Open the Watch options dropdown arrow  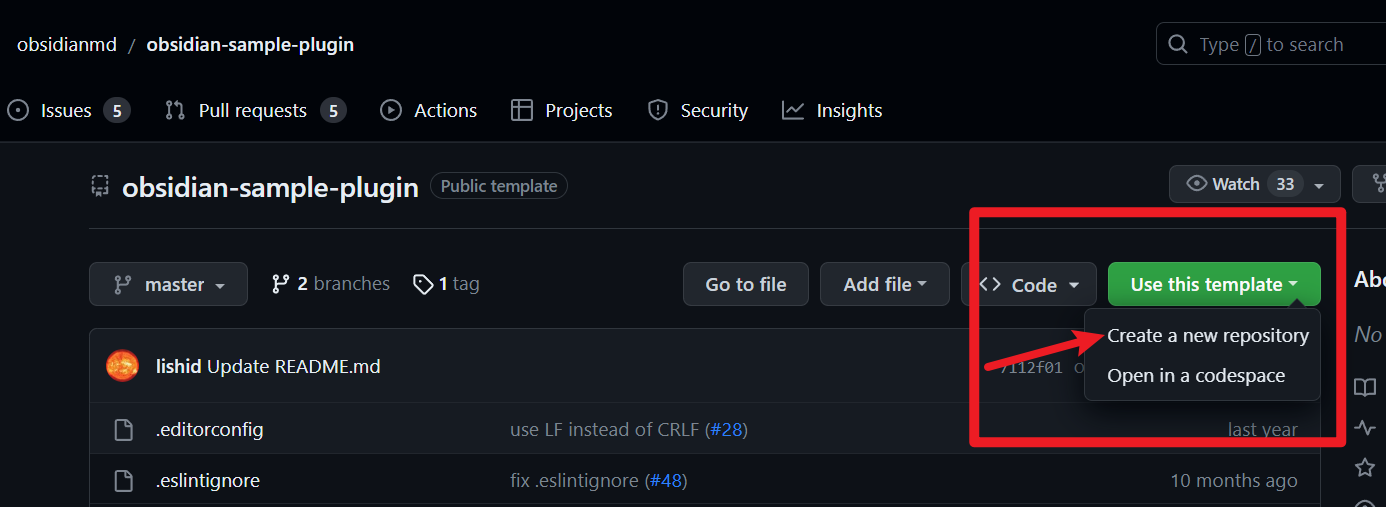point(1319,185)
